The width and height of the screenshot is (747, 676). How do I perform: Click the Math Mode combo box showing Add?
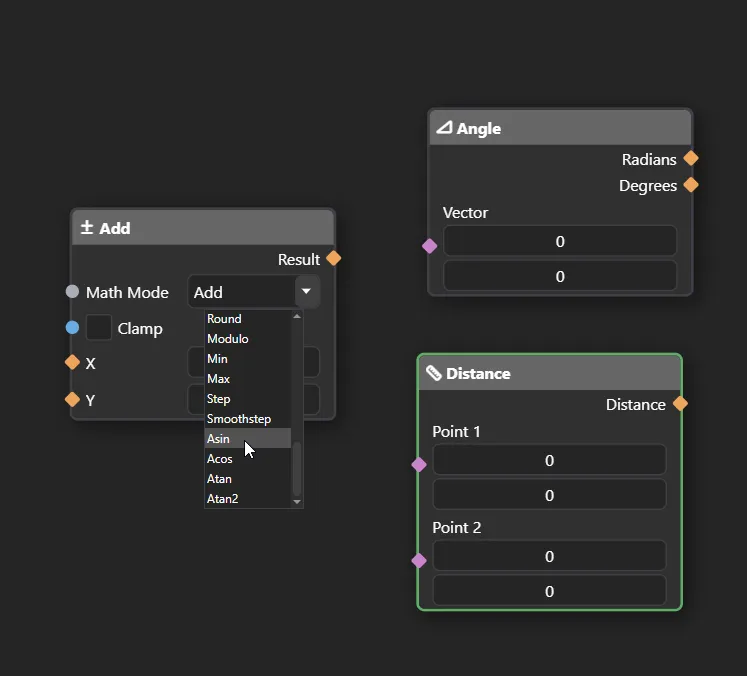click(253, 292)
